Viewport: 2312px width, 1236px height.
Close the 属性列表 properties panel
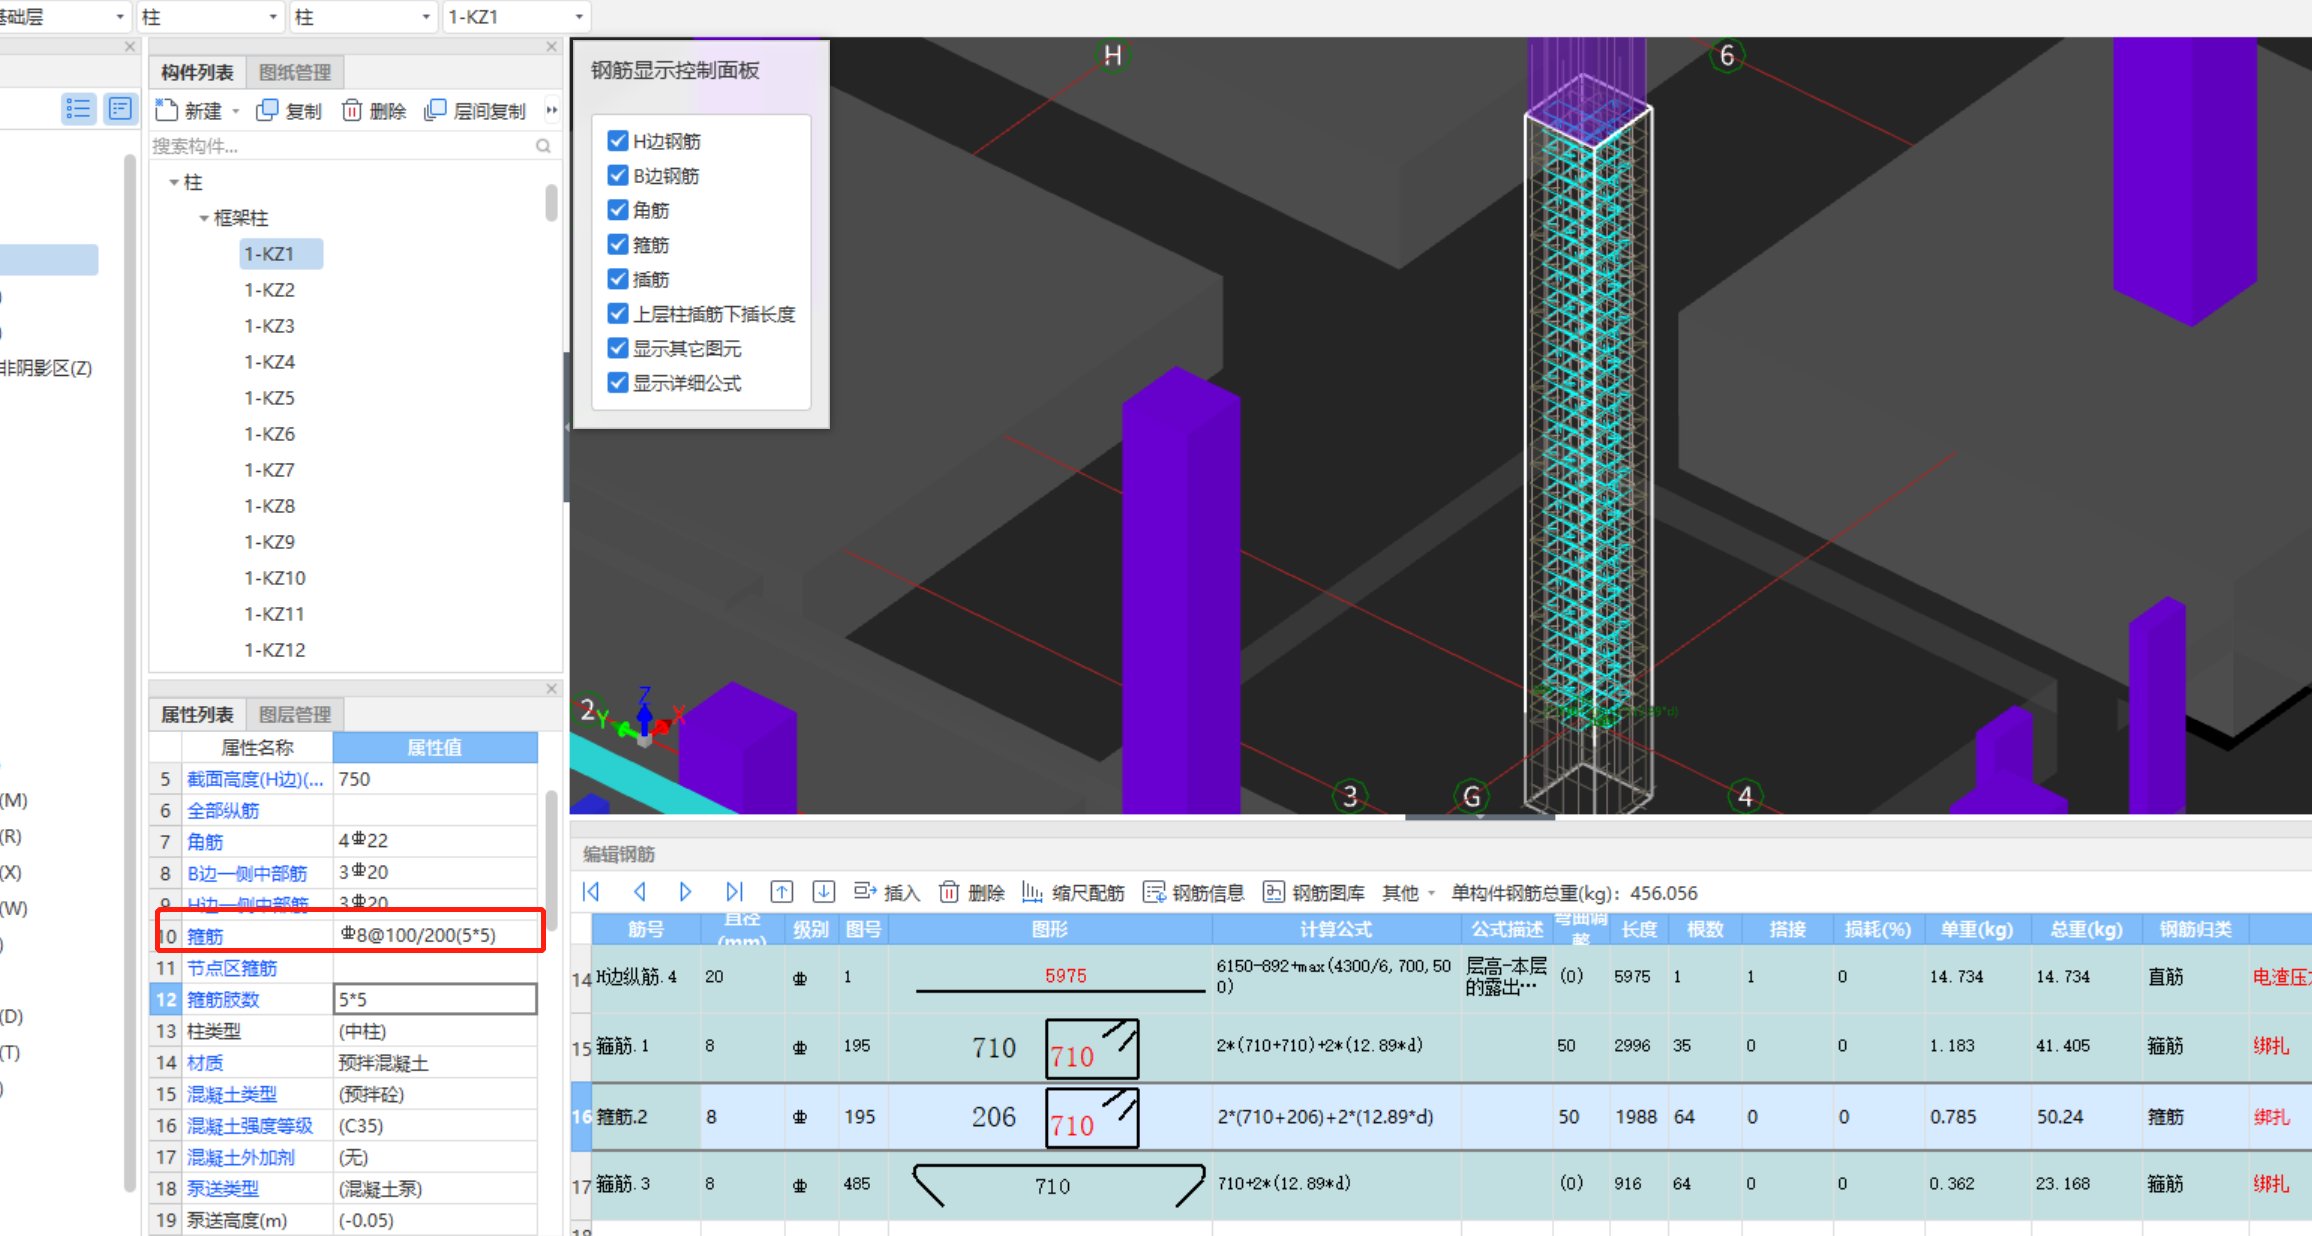click(x=551, y=688)
